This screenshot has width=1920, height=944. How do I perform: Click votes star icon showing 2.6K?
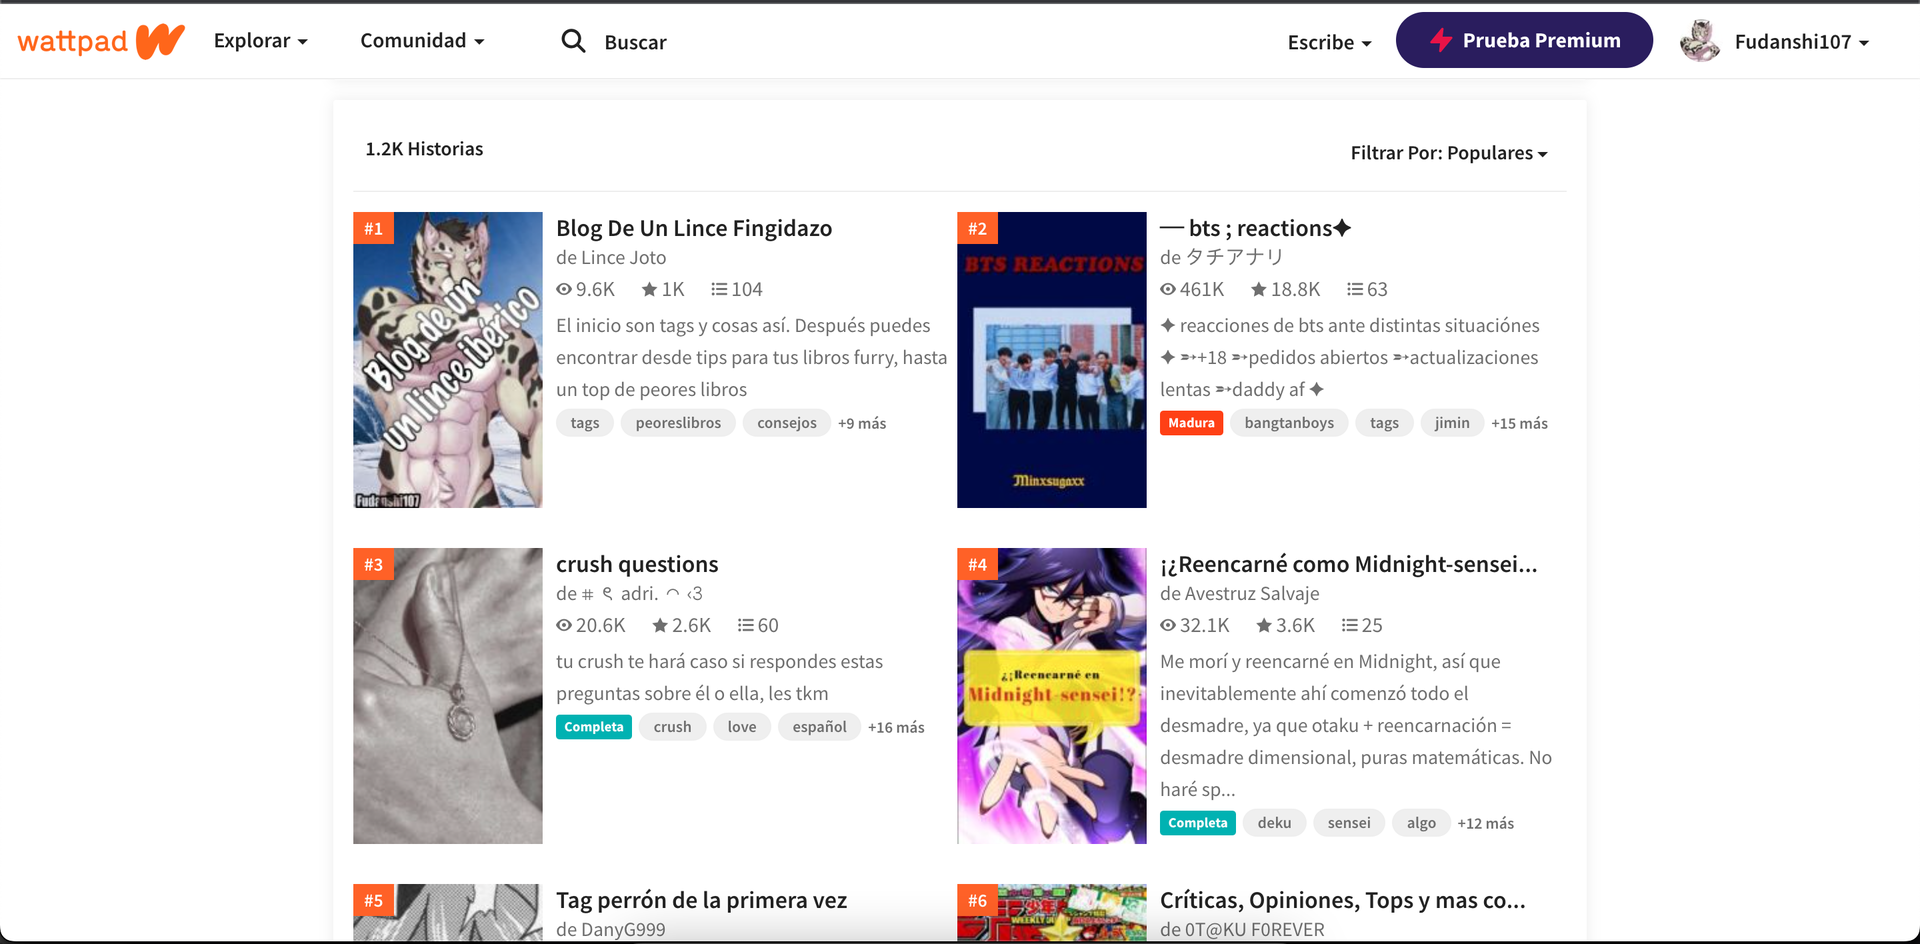pyautogui.click(x=660, y=625)
